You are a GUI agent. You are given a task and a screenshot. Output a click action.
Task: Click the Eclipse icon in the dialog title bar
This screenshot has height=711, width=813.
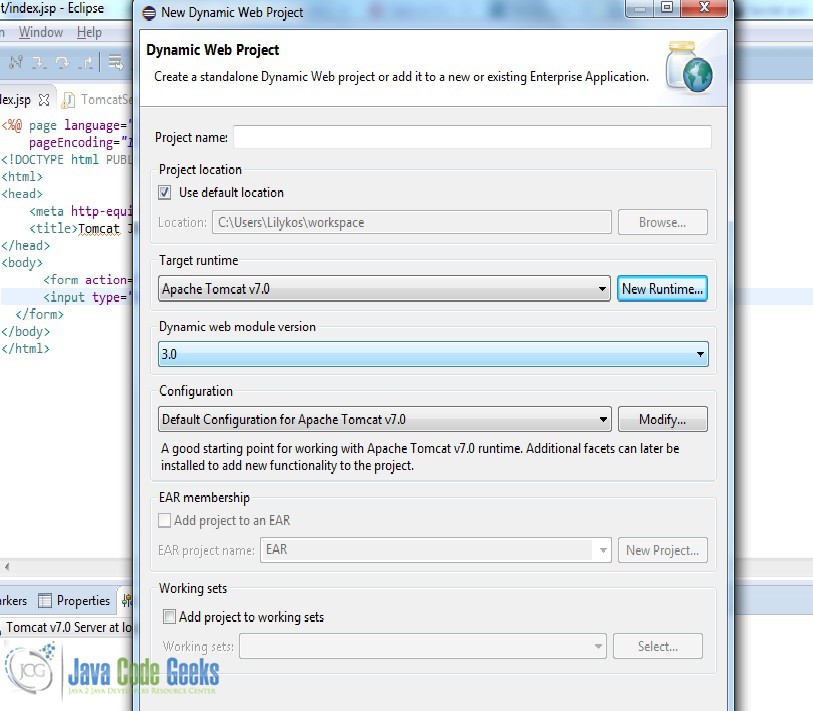(x=149, y=13)
